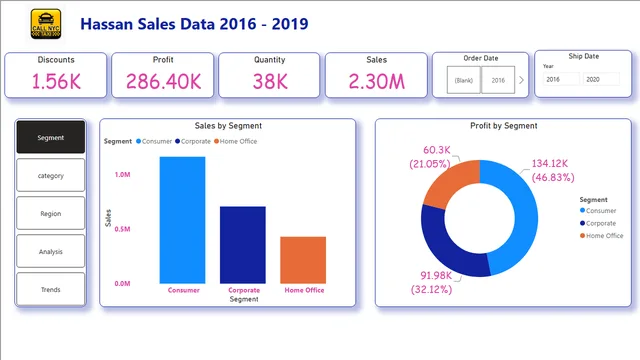This screenshot has width=640, height=360.
Task: Click Ship Date start year 2016 field
Action: [561, 79]
